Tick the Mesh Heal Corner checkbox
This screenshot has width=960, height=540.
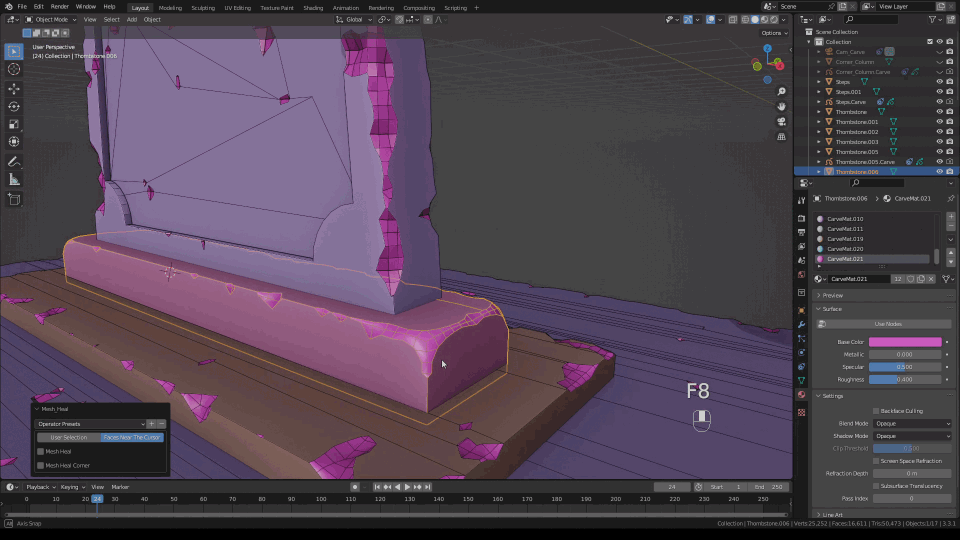pyautogui.click(x=41, y=465)
